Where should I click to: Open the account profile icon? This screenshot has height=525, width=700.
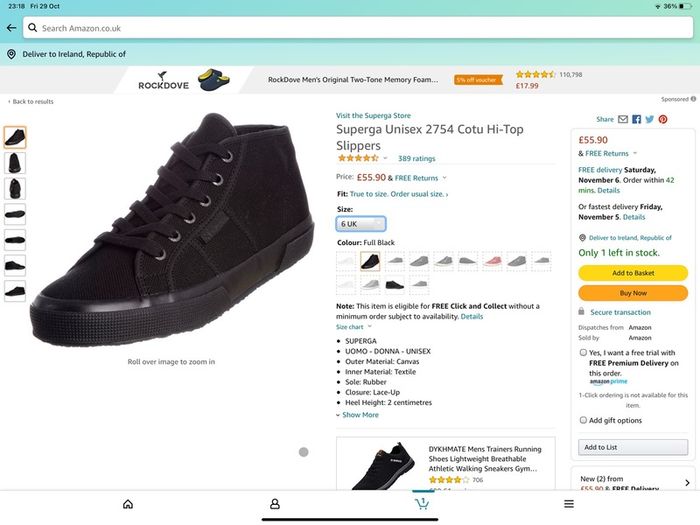click(x=275, y=504)
